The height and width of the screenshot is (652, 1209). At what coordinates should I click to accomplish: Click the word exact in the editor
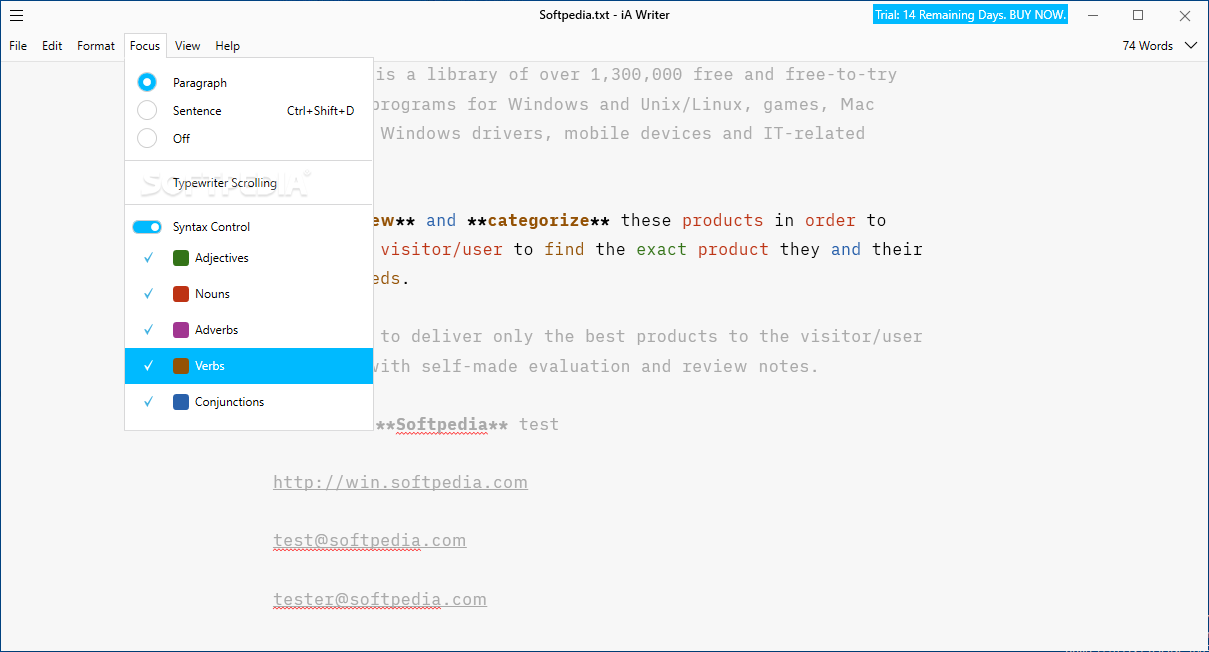[x=662, y=249]
